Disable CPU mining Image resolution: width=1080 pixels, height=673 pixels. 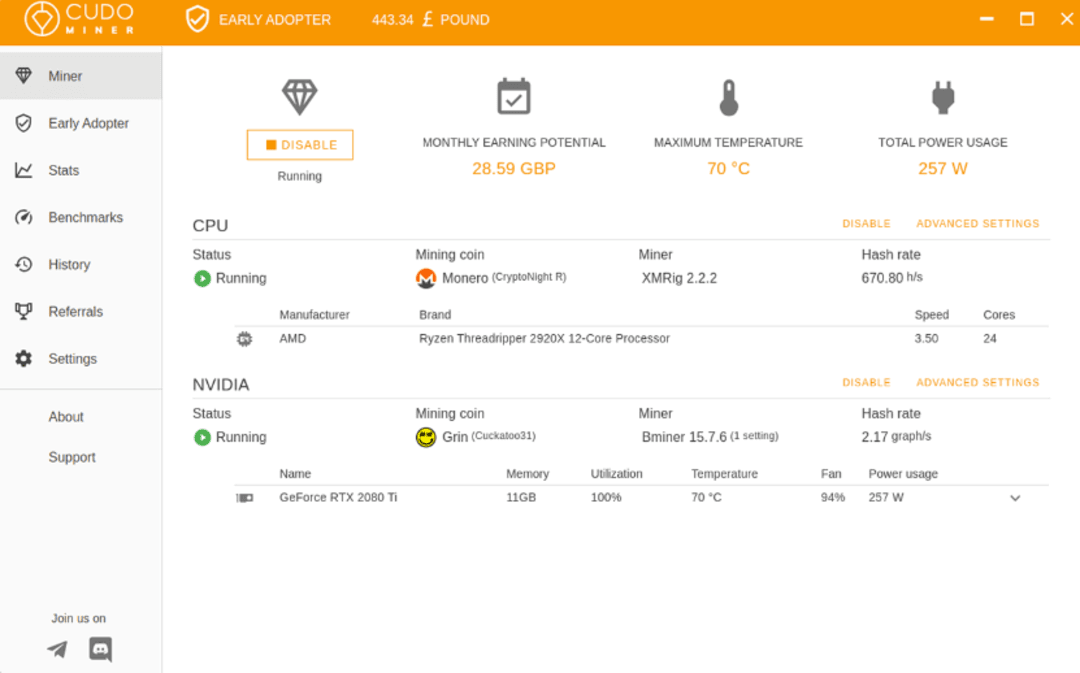866,223
